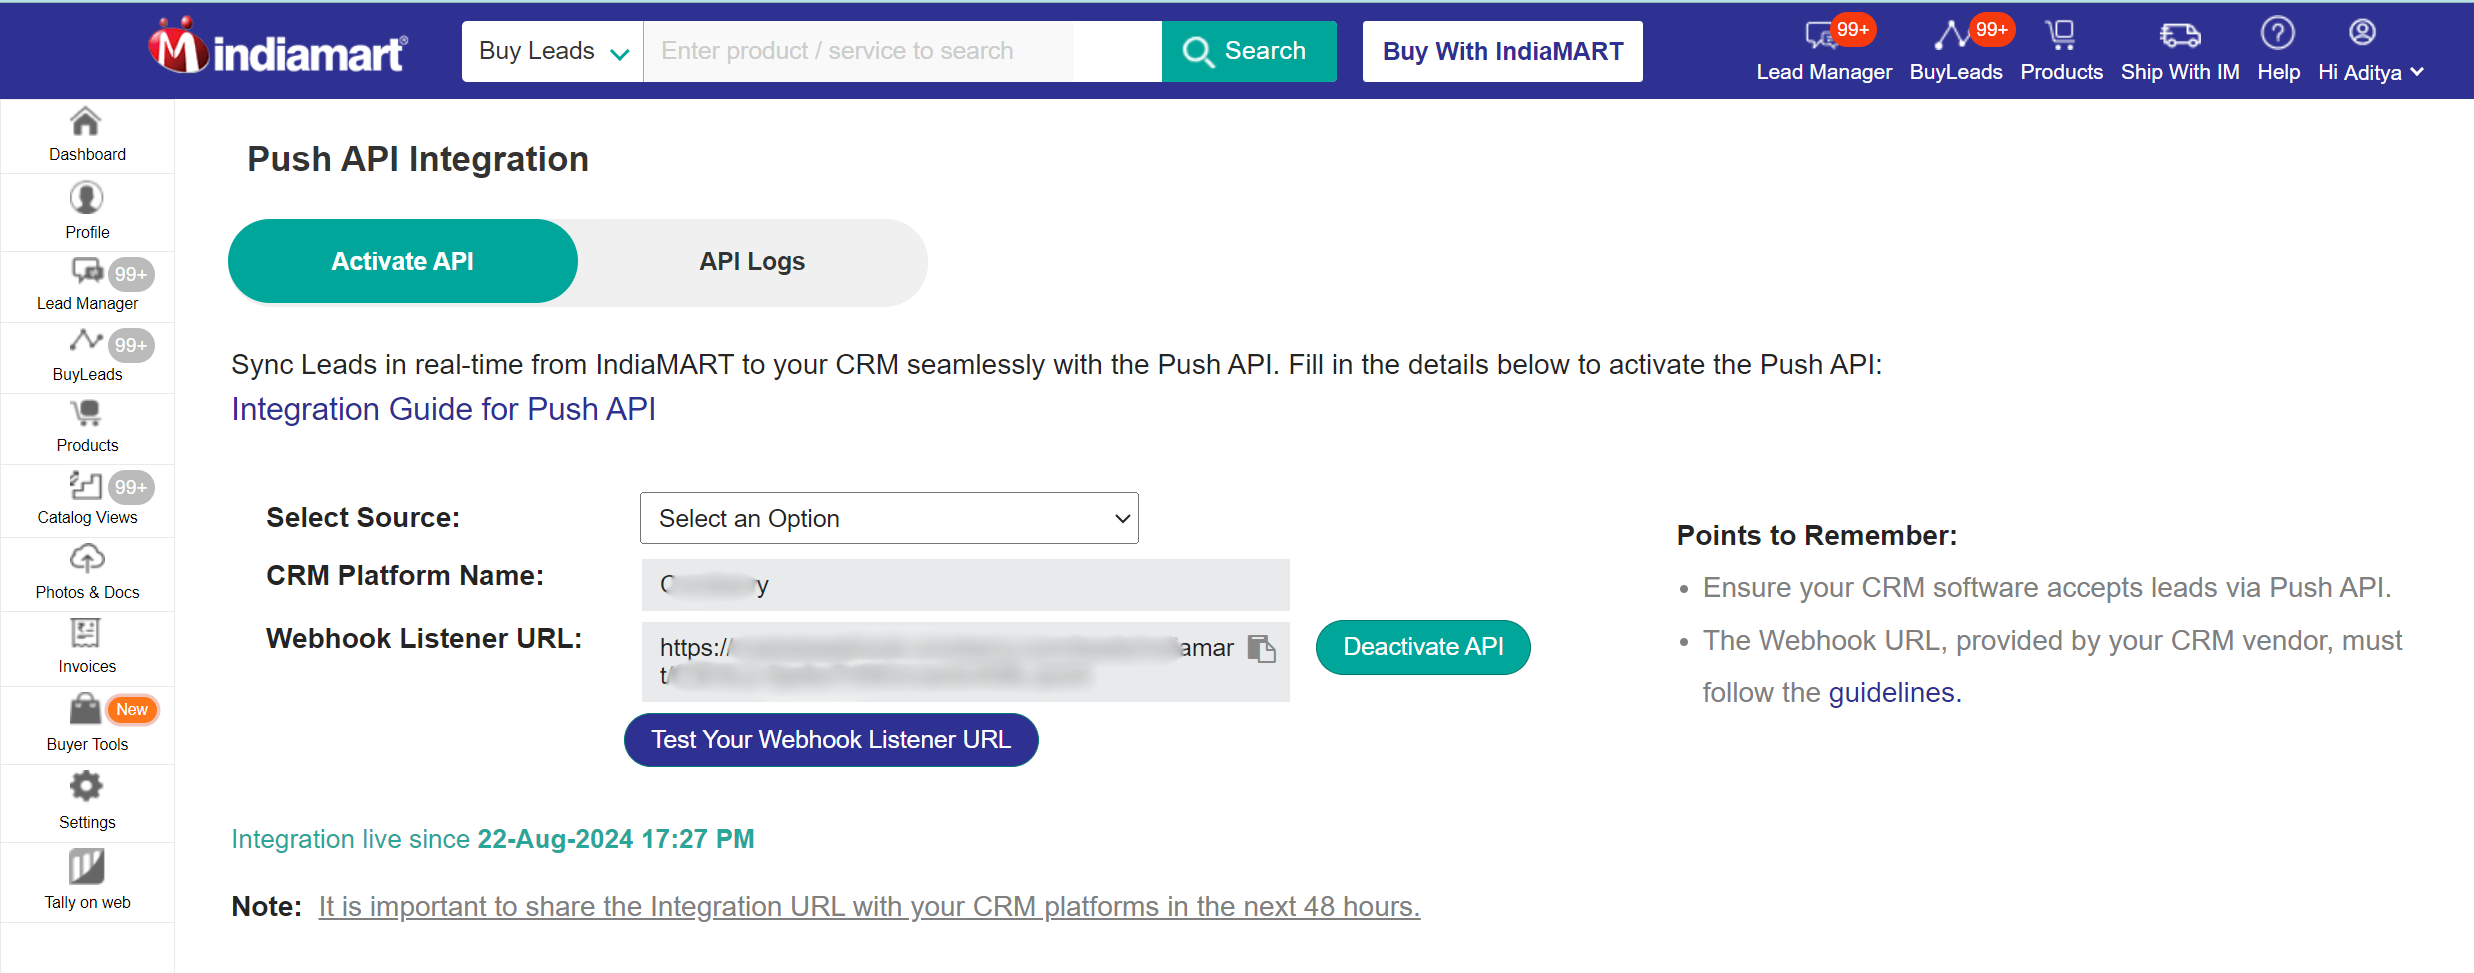Open Buyer Tools in sidebar
The height and width of the screenshot is (973, 2474).
[86, 711]
